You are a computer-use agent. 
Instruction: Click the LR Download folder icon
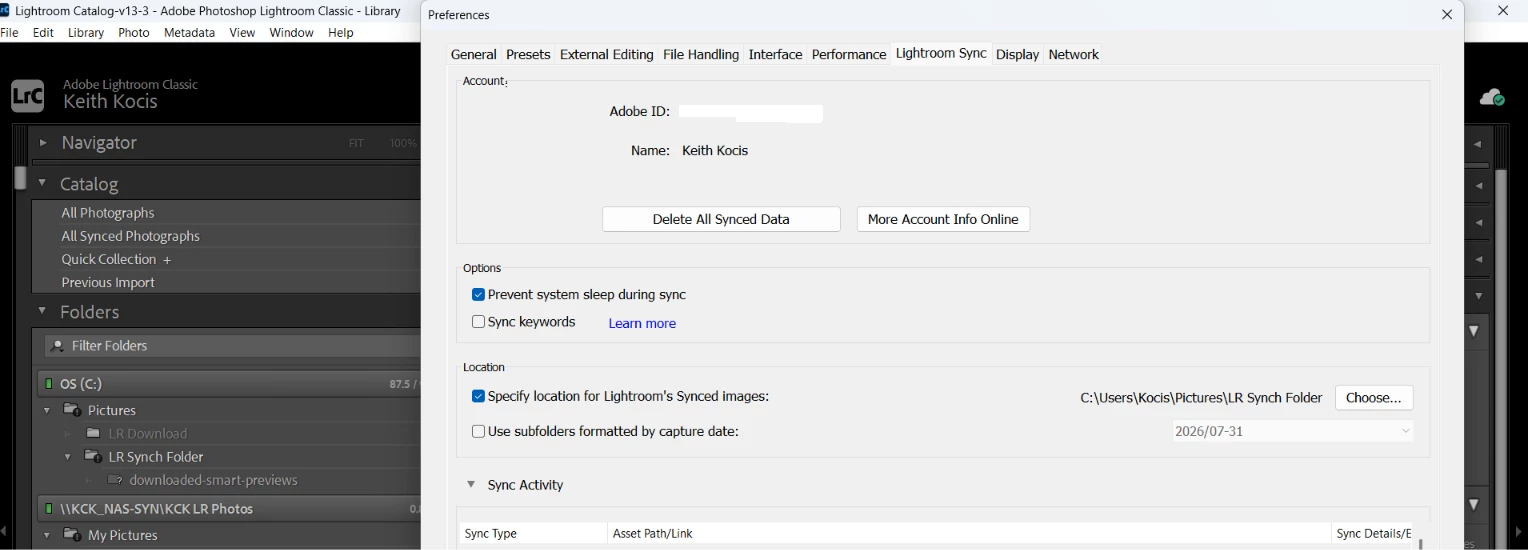[x=93, y=433]
